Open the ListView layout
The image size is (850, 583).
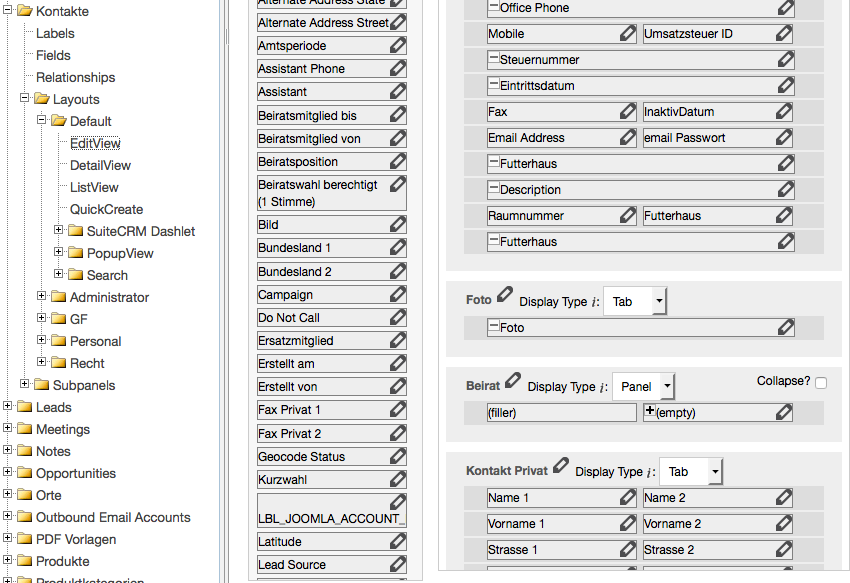(94, 187)
